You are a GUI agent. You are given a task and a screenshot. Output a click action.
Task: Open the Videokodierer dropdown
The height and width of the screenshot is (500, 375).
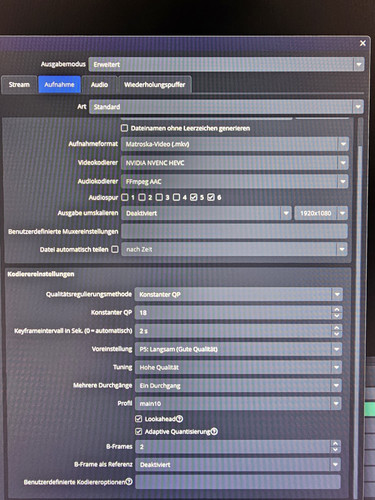(235, 163)
